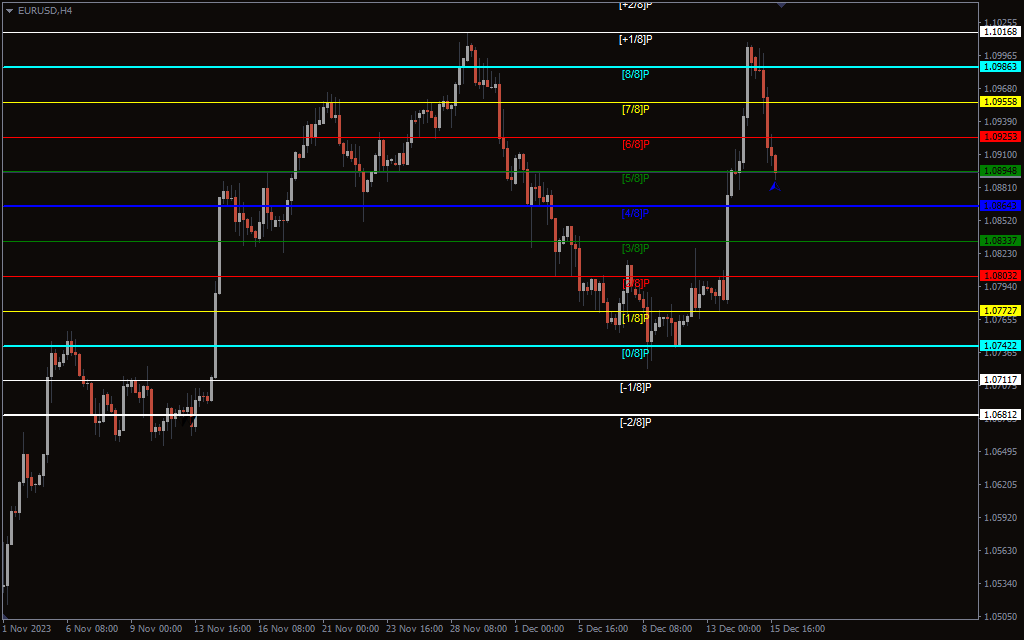
Task: Select the [4/8]P blue level label
Action: click(x=635, y=214)
